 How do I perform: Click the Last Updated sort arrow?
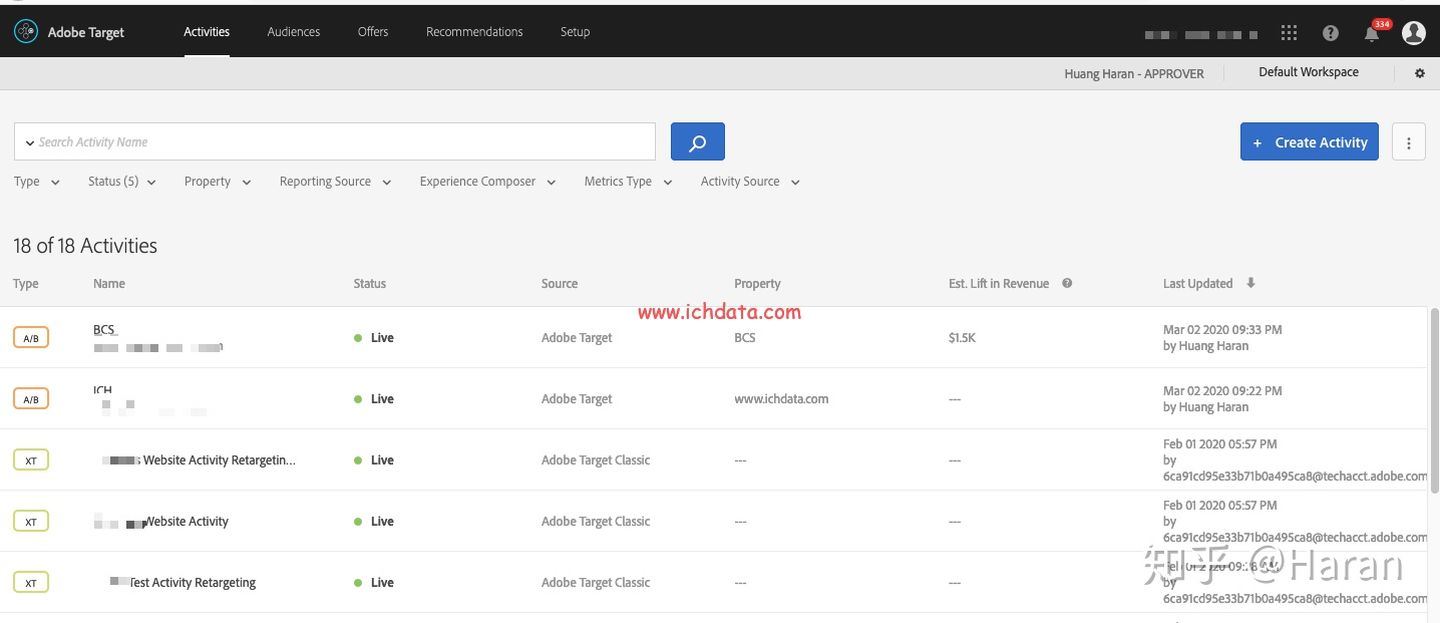pyautogui.click(x=1250, y=283)
